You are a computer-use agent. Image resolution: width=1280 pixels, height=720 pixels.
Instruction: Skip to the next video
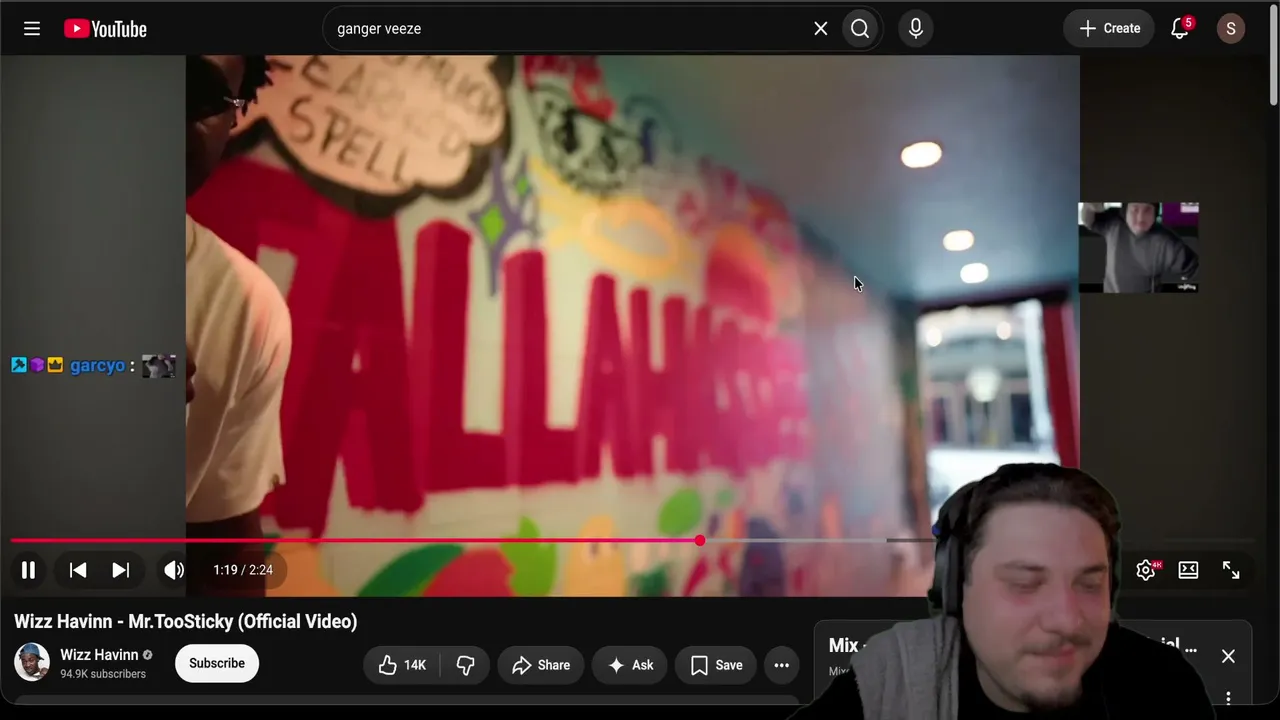point(120,570)
